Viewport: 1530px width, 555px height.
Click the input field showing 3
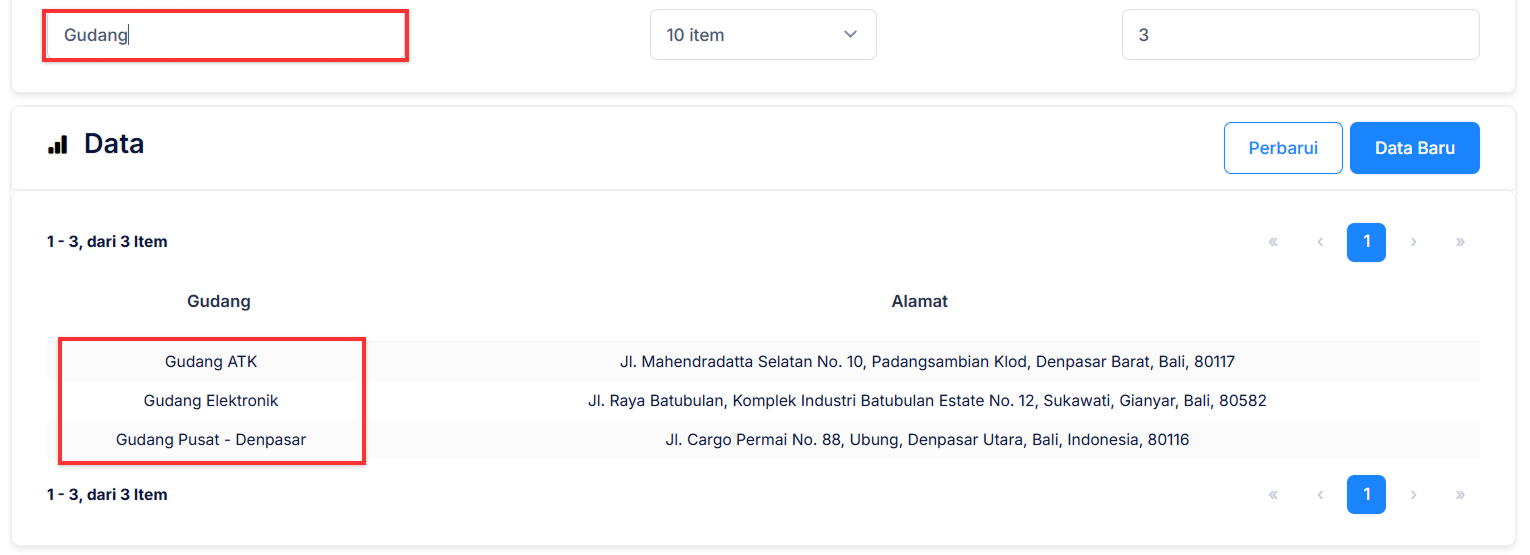point(1299,35)
